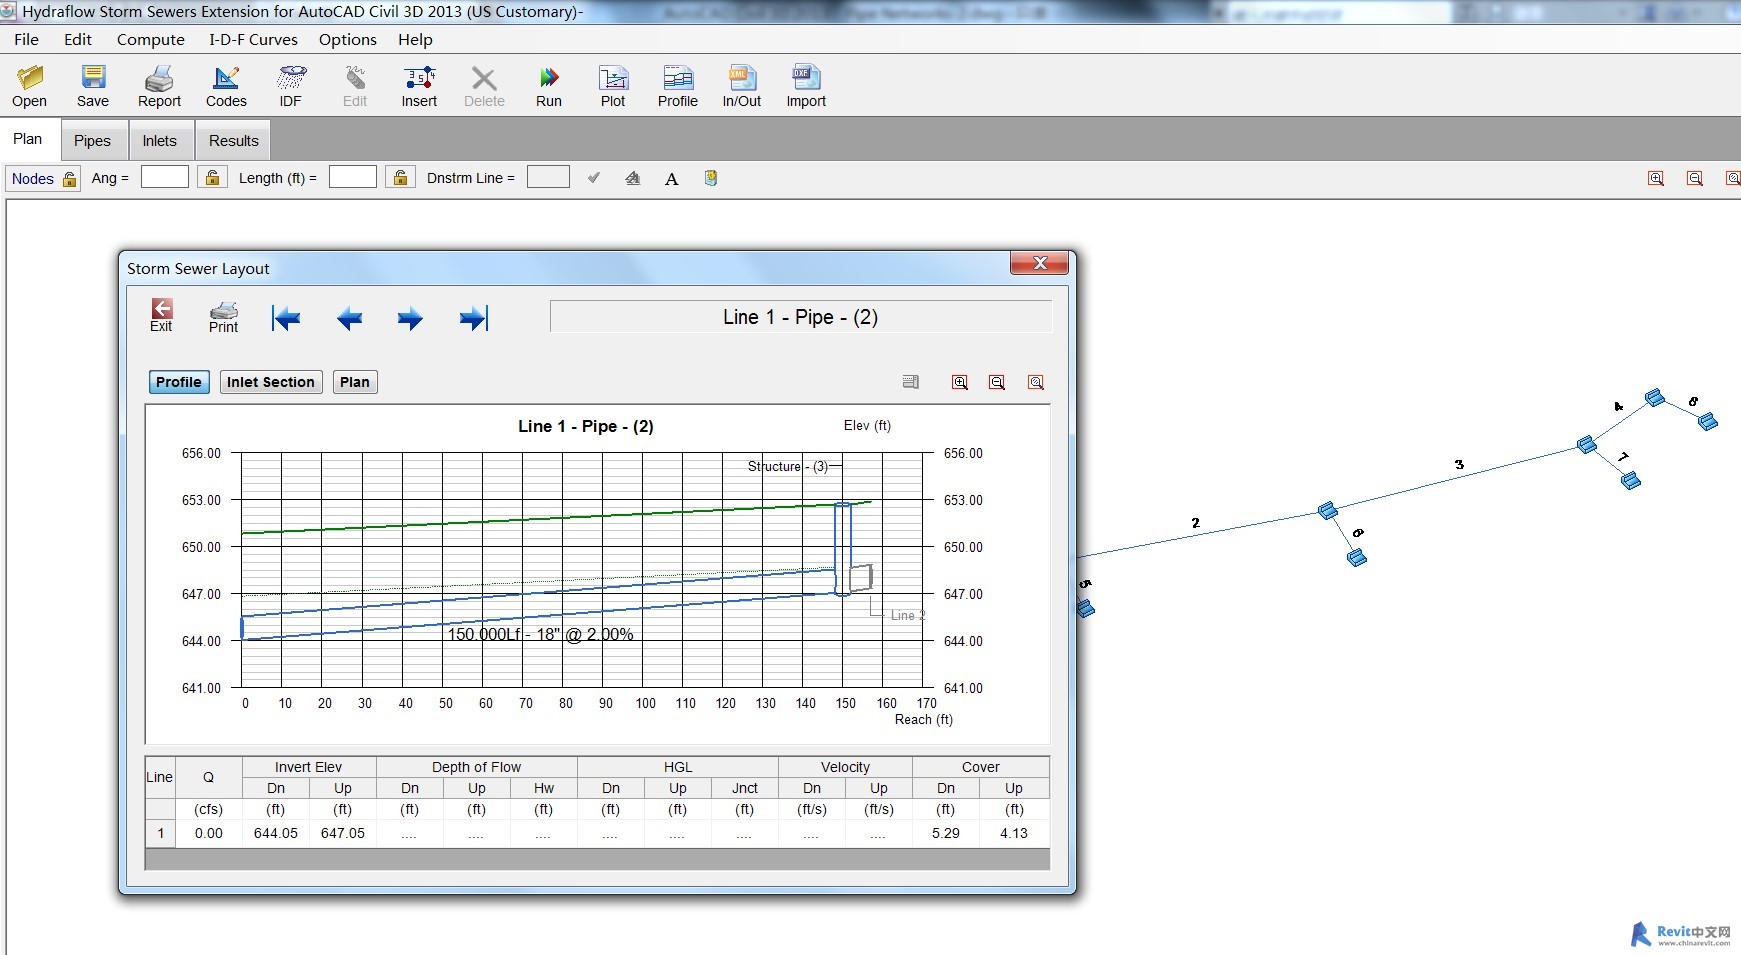1741x955 pixels.
Task: Click the Line 1 - Pipe - (2) title field
Action: (x=801, y=317)
